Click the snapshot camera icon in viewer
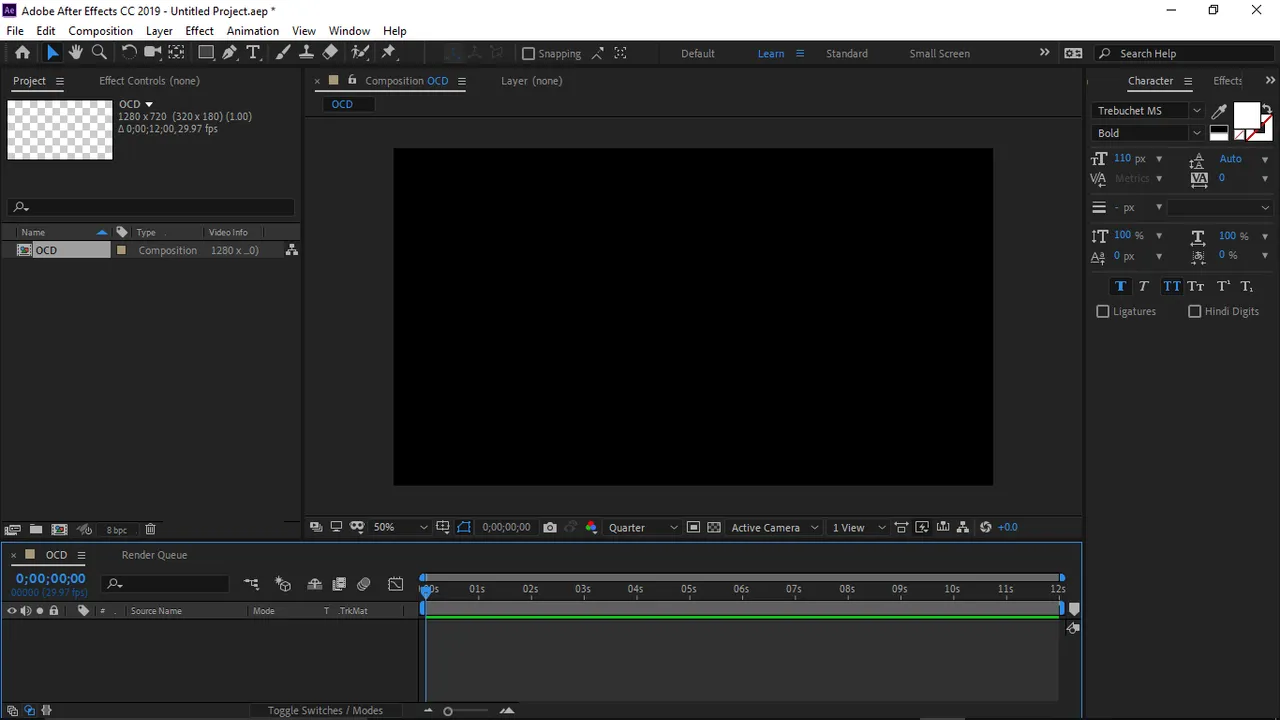 point(550,527)
